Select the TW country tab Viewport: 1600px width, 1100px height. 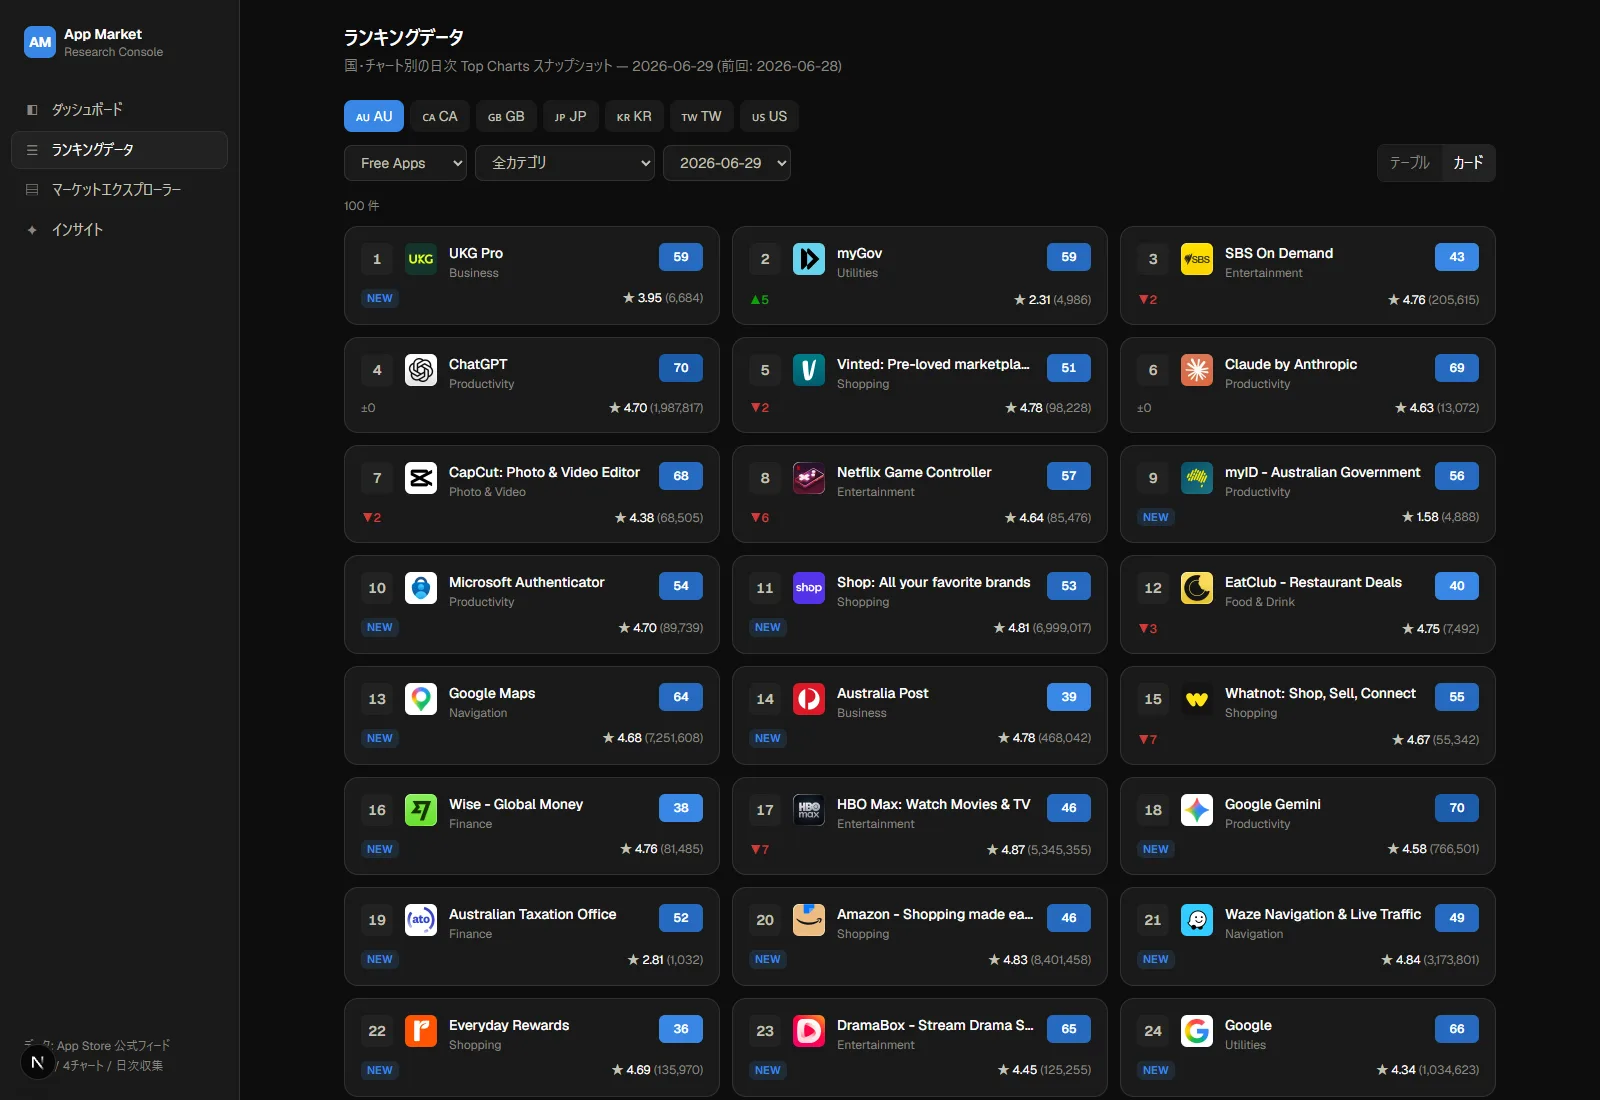[702, 116]
